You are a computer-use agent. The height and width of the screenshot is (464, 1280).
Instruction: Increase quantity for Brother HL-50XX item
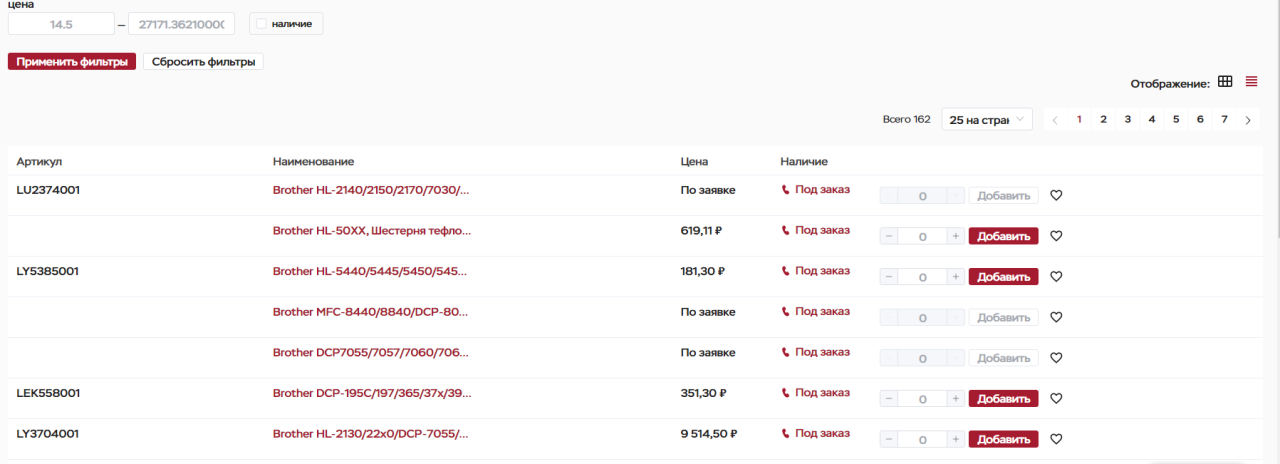[956, 236]
